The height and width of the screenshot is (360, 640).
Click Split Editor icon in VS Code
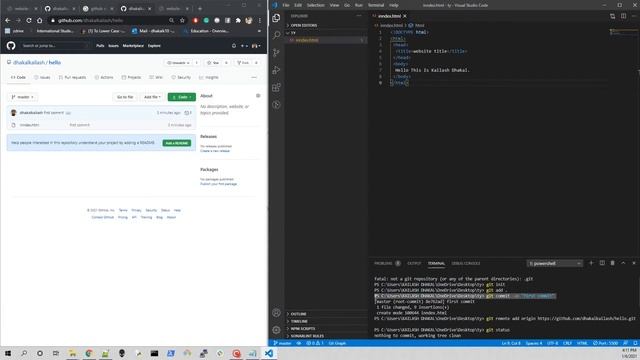(x=623, y=16)
